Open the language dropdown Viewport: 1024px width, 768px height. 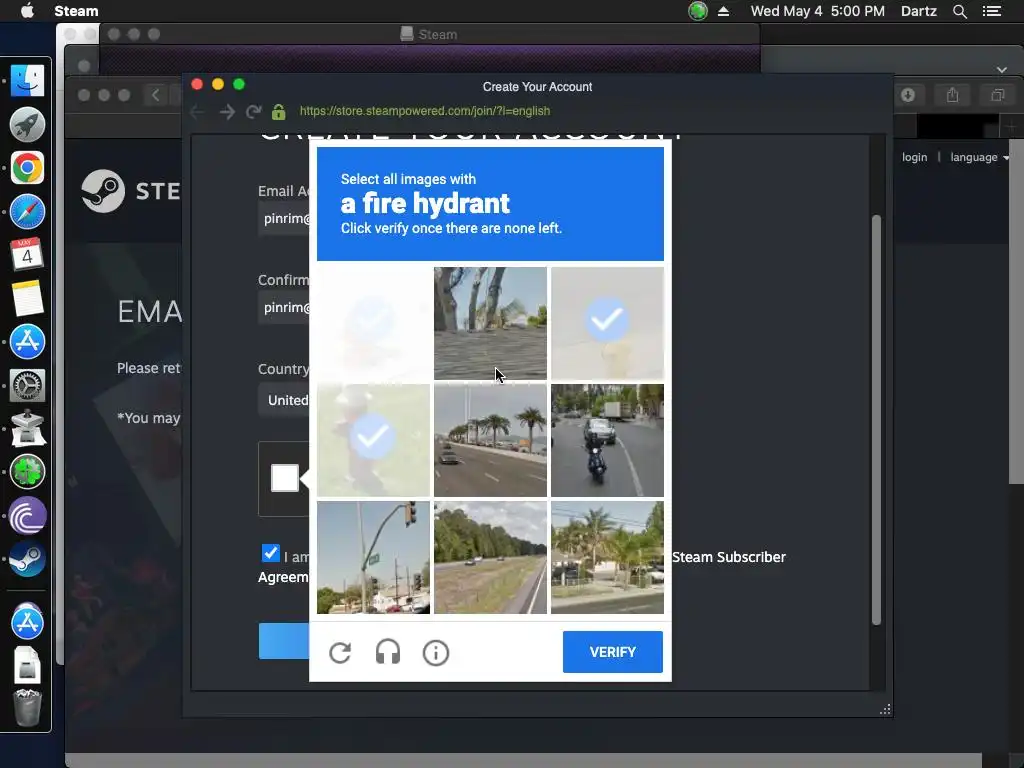click(979, 157)
